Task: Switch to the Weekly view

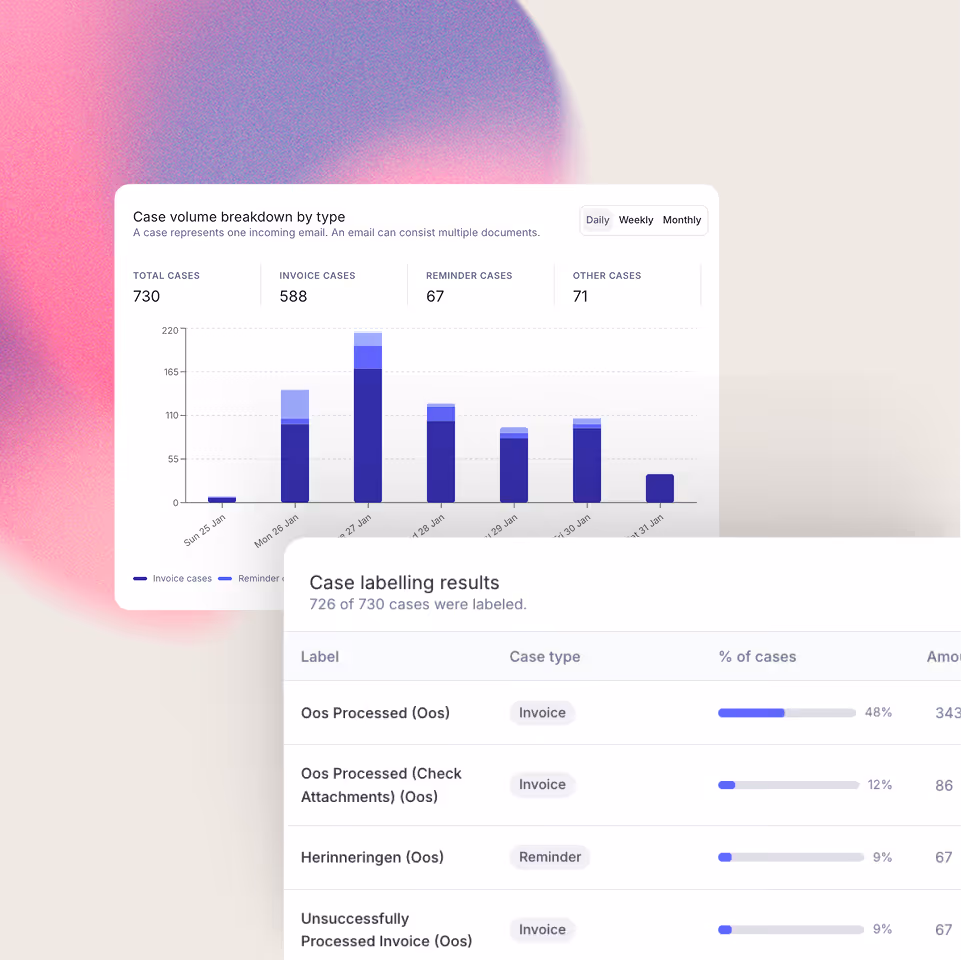Action: tap(636, 220)
